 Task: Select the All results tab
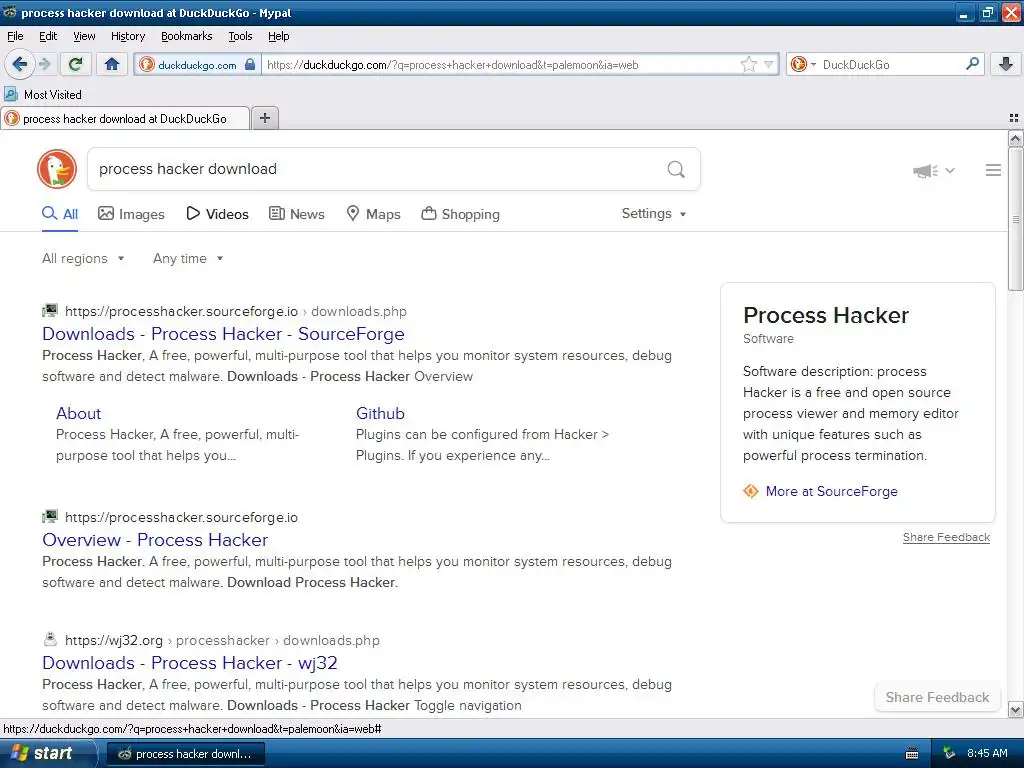coord(60,214)
